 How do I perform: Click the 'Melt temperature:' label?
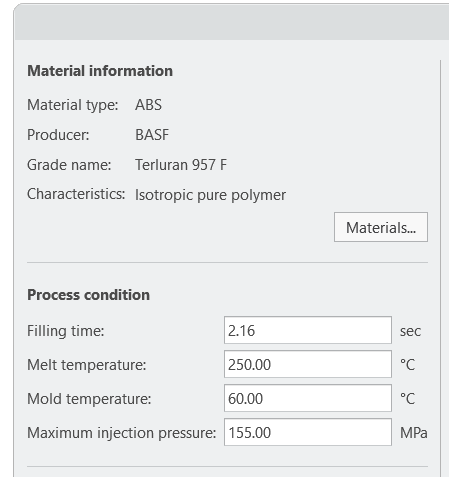coord(87,365)
